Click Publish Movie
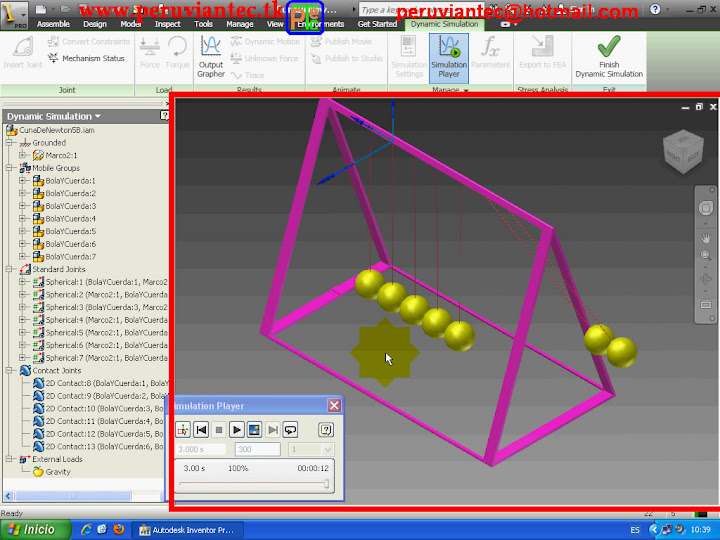The width and height of the screenshot is (720, 540). 341,41
